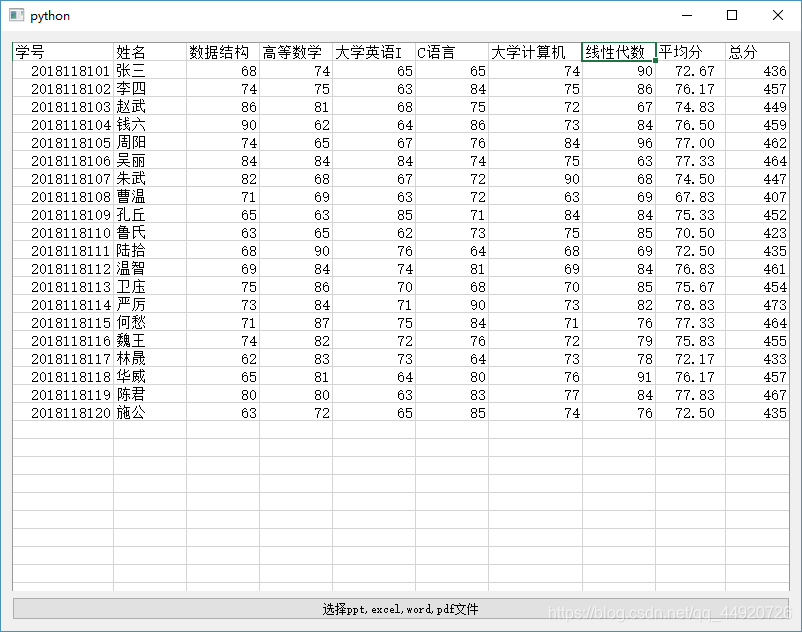The width and height of the screenshot is (802, 632).
Task: Click the total score 454
Action: (x=758, y=286)
